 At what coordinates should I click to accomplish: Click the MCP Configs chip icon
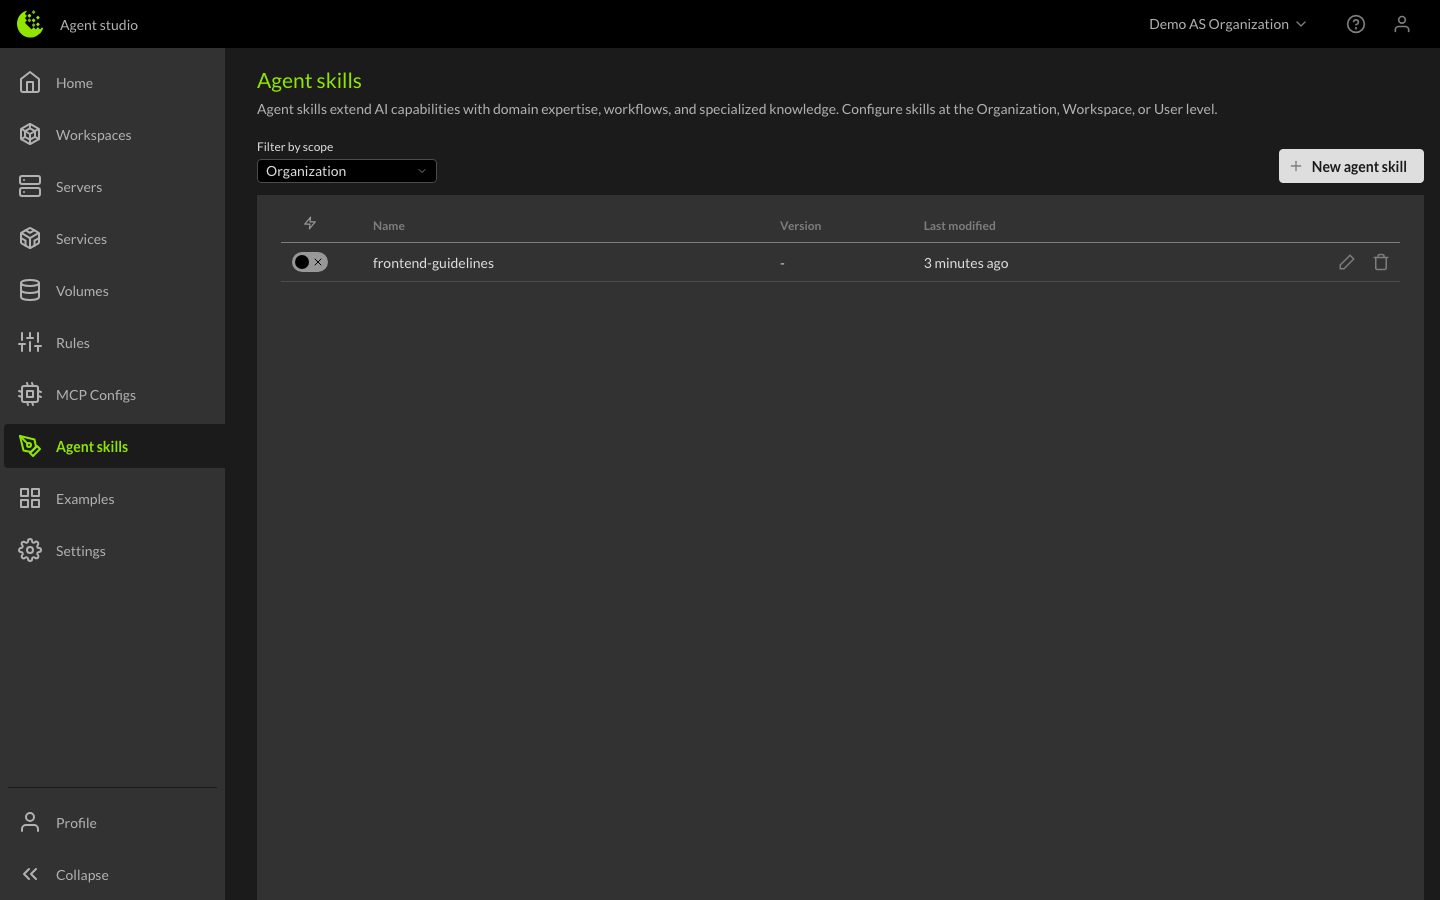tap(30, 395)
